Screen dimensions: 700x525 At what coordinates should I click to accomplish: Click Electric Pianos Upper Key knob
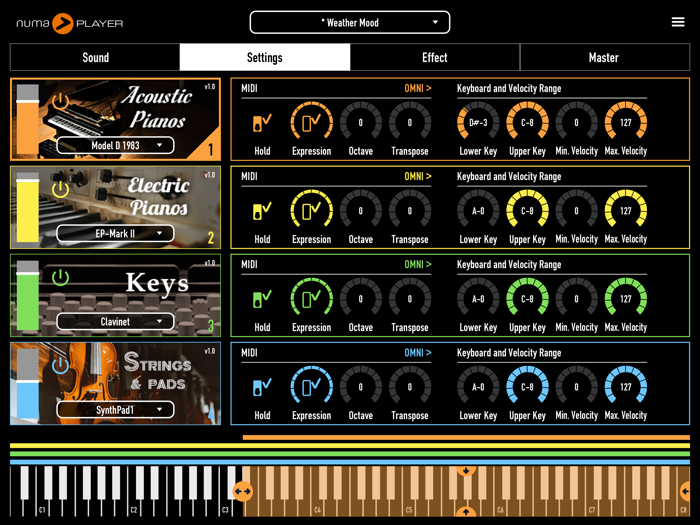click(x=527, y=210)
